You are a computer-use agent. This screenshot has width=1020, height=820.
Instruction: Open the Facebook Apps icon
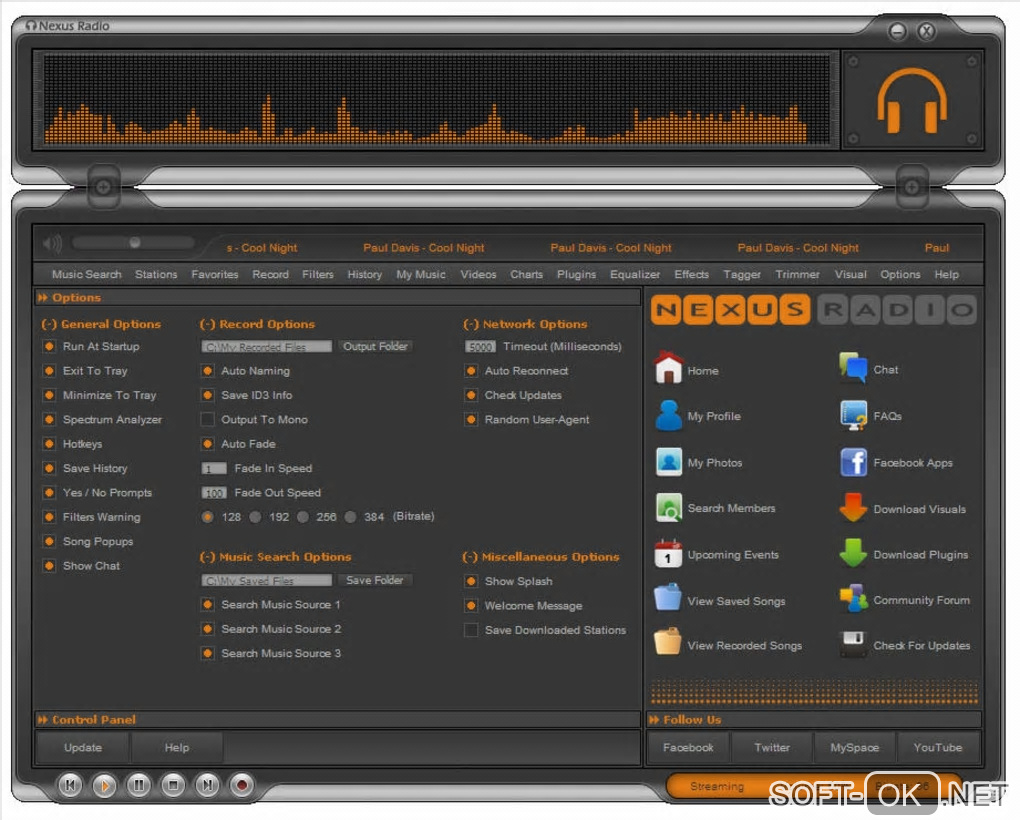[x=853, y=462]
